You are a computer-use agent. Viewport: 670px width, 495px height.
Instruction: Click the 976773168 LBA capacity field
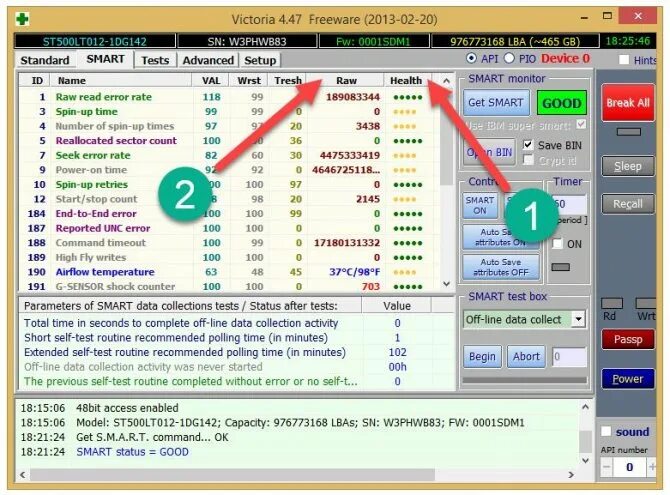515,41
